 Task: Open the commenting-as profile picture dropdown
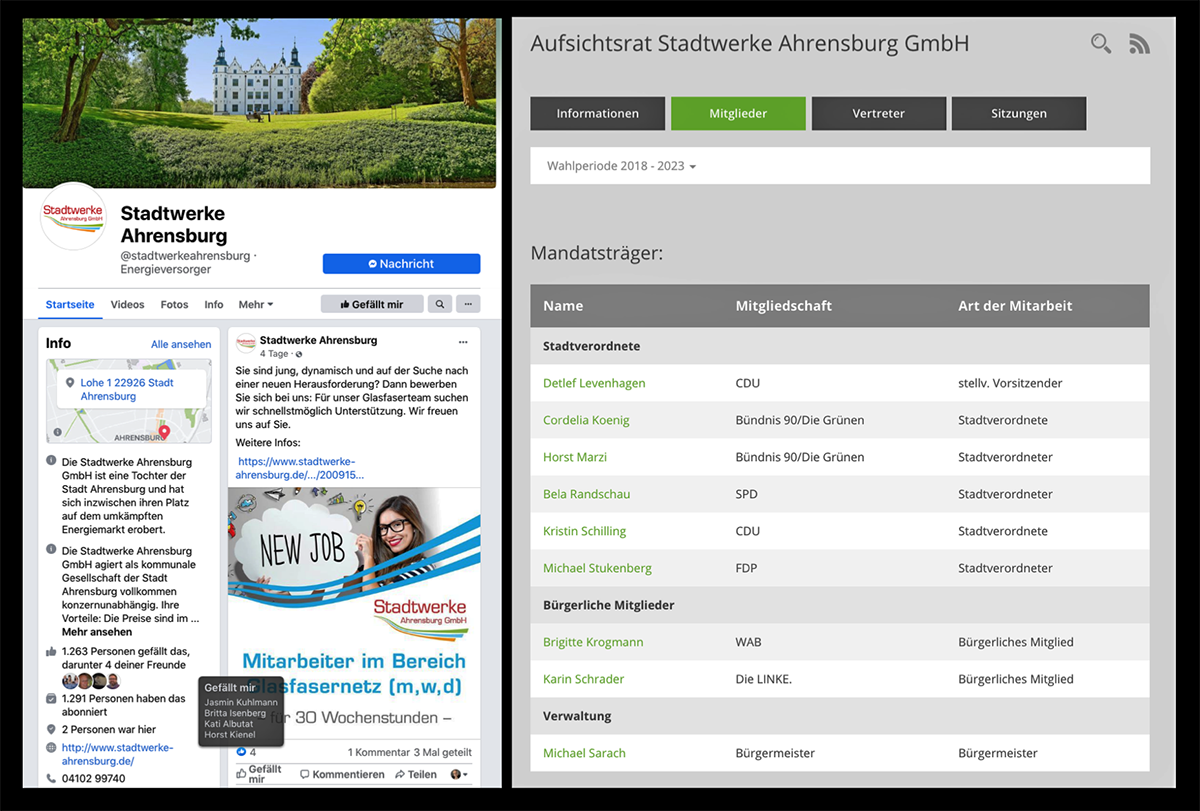coord(460,774)
